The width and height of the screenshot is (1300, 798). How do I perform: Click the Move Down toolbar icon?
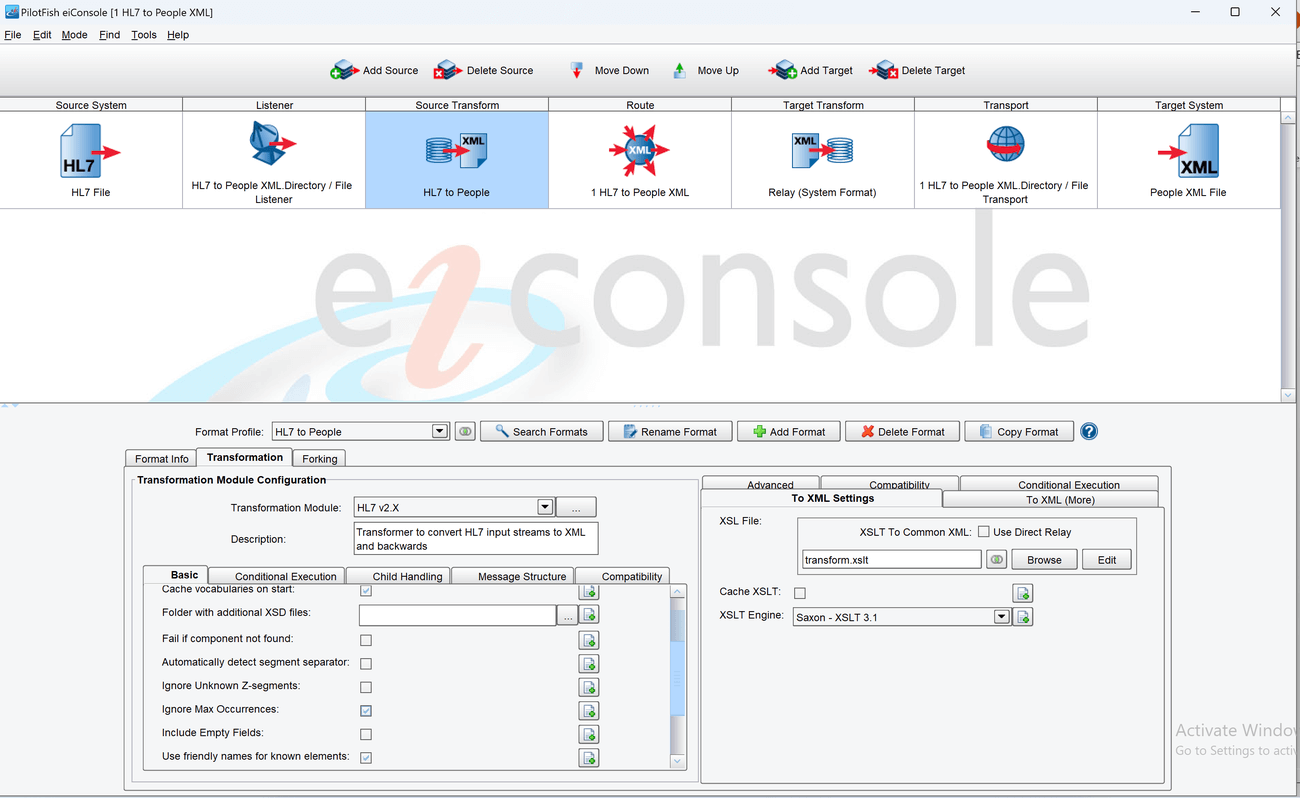[x=577, y=70]
